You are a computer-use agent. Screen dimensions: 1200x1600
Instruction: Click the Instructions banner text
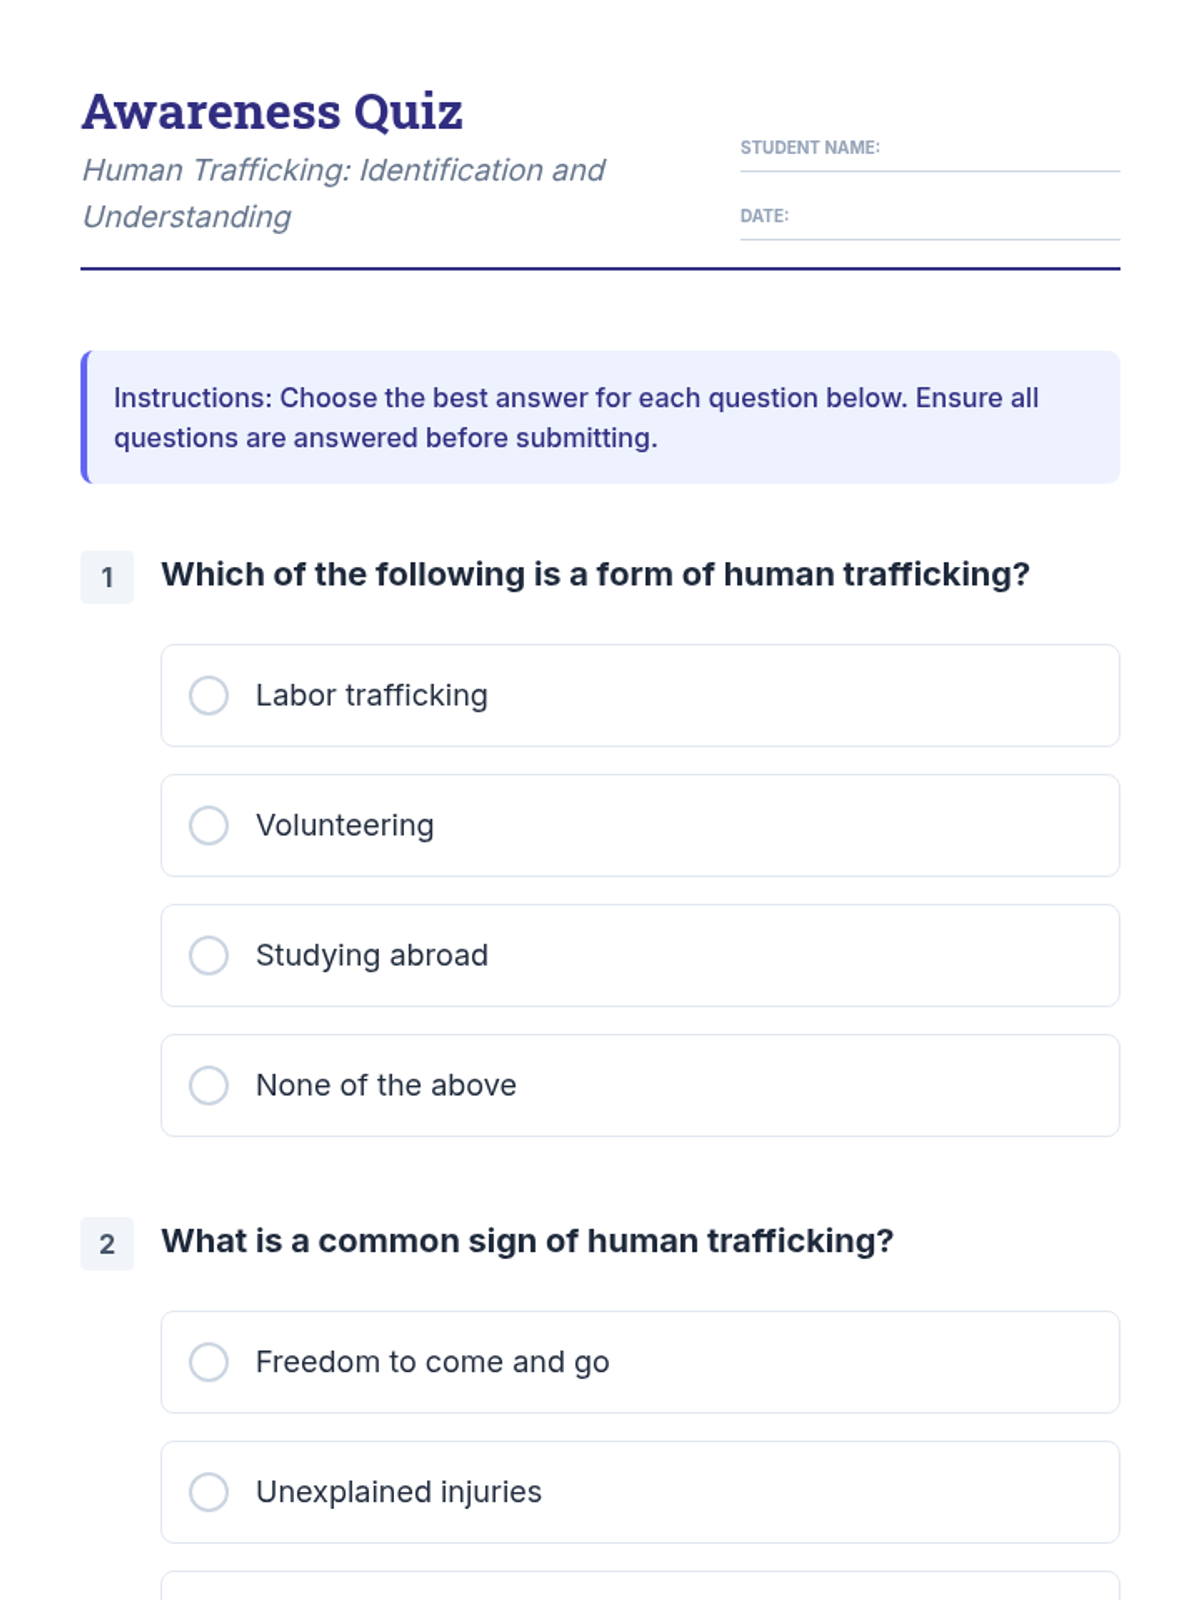[576, 417]
